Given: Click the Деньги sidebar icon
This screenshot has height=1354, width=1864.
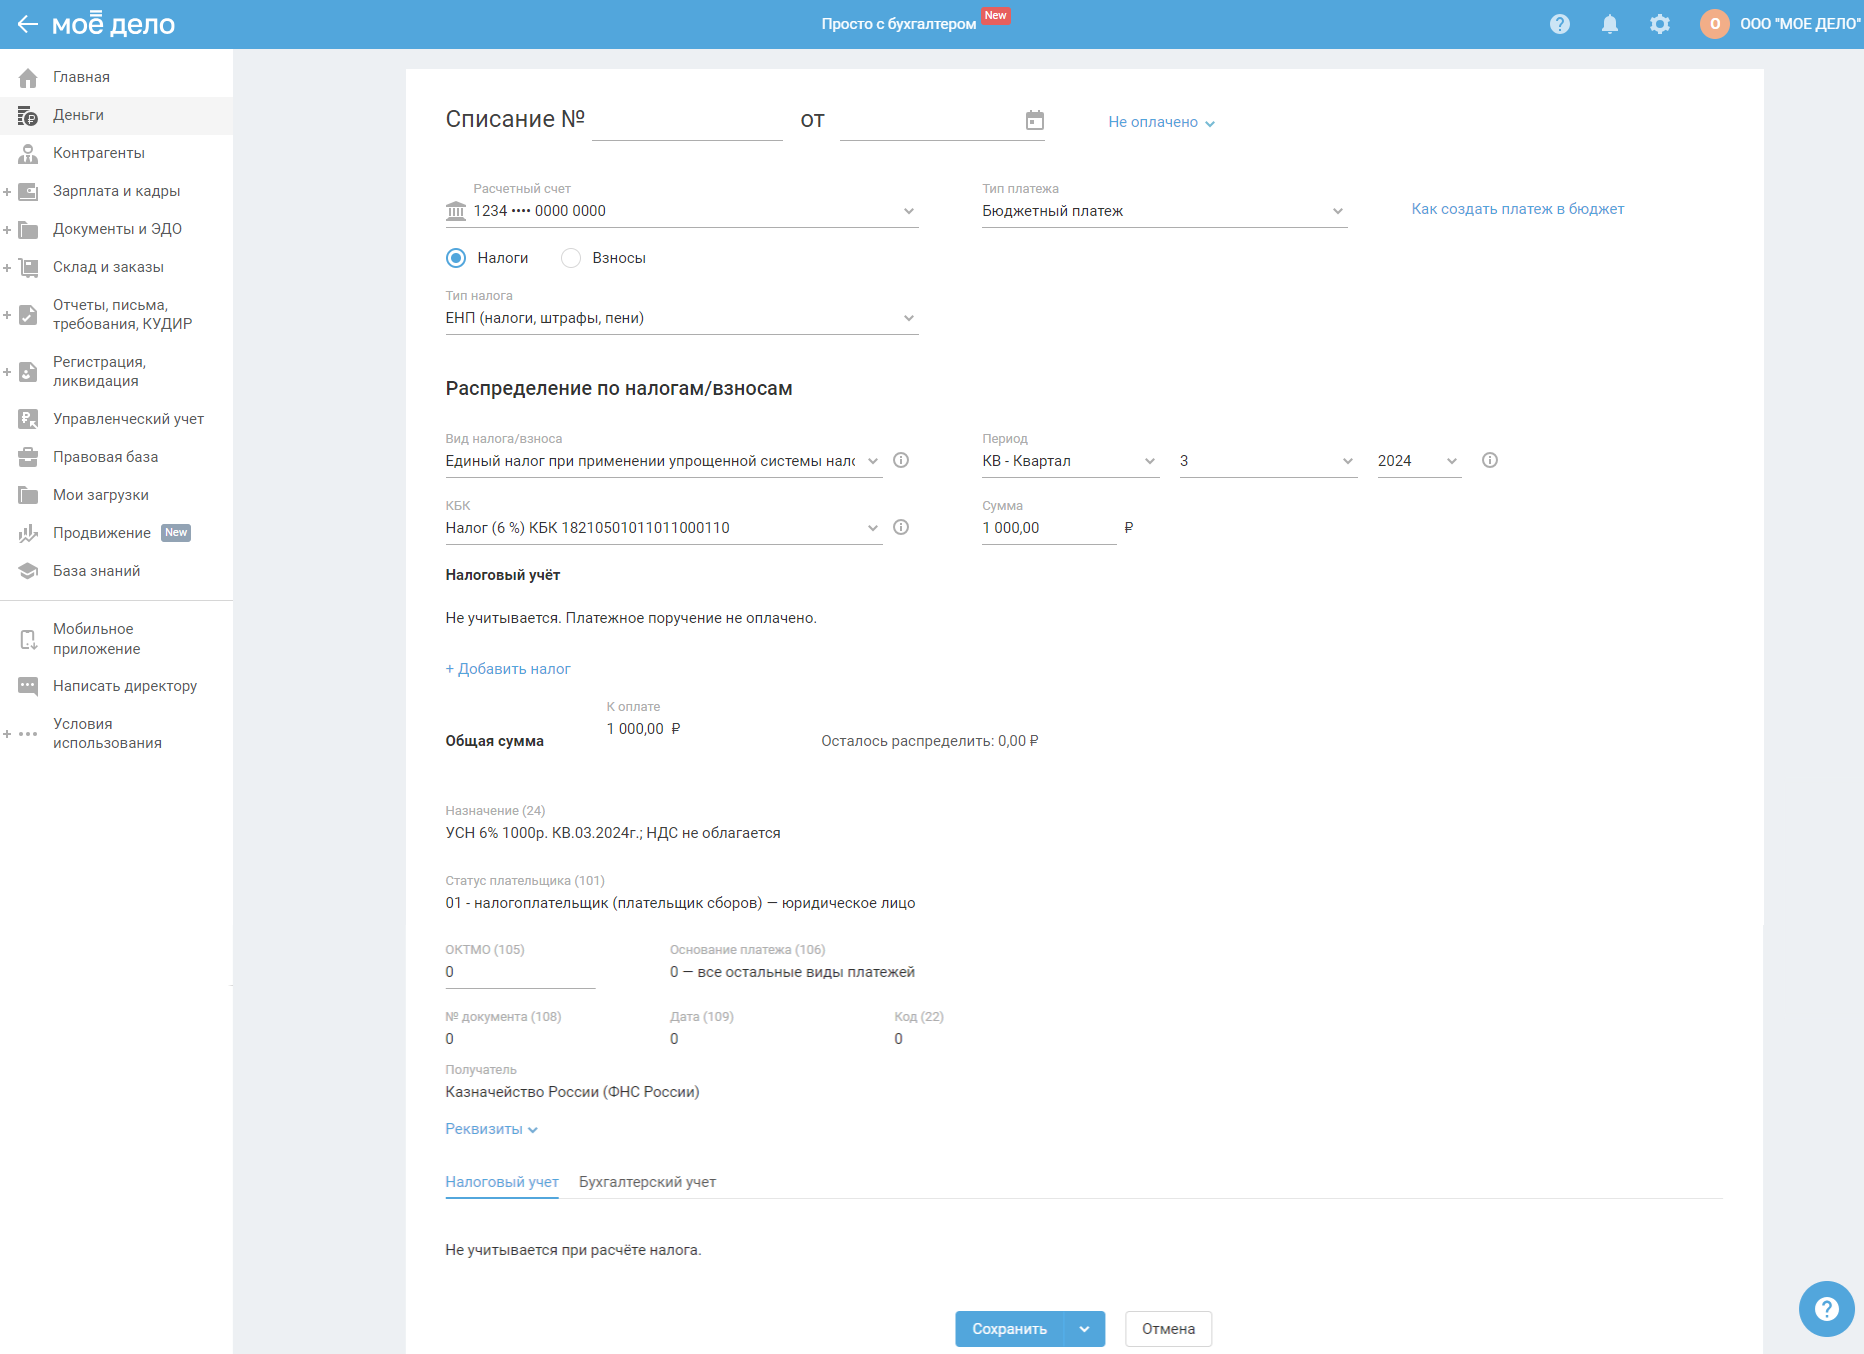Looking at the screenshot, I should tap(28, 115).
